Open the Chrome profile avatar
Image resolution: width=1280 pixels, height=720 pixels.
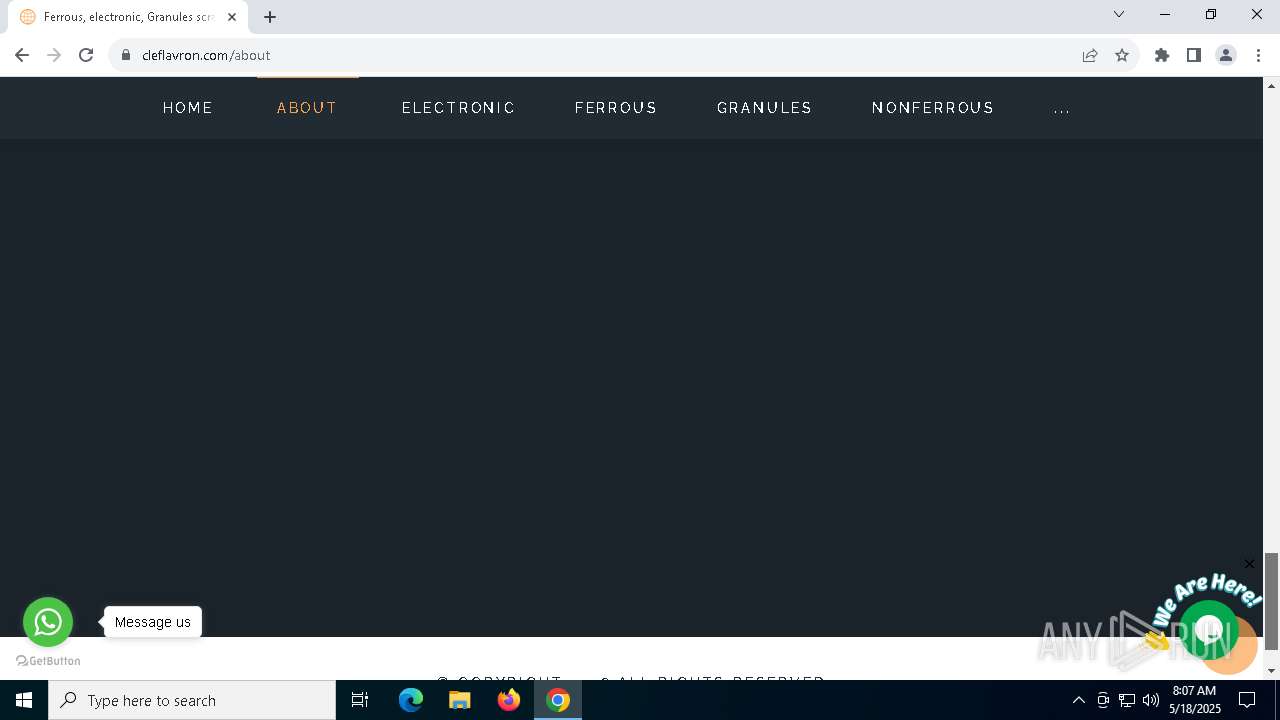click(1226, 55)
